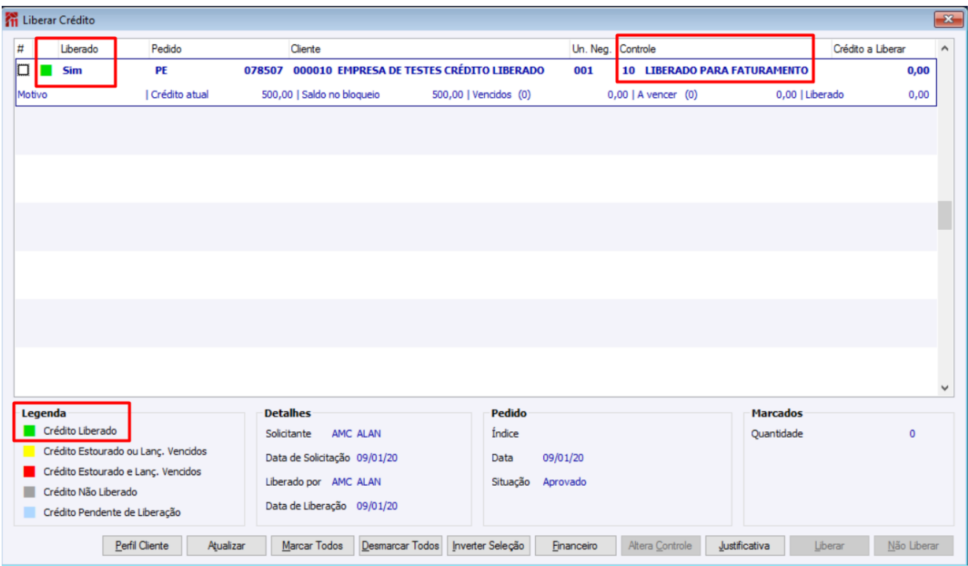The image size is (968, 566).
Task: Click Data de Solicitação value 09/01/20
Action: tap(377, 458)
